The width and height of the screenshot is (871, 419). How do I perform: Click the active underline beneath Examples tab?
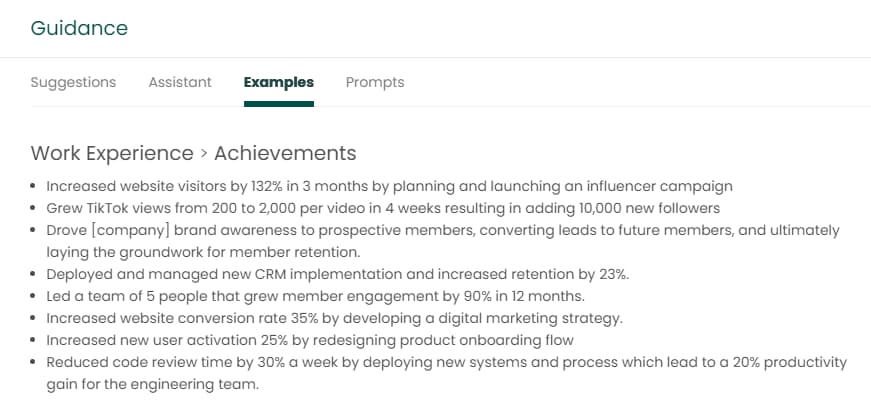(x=279, y=103)
